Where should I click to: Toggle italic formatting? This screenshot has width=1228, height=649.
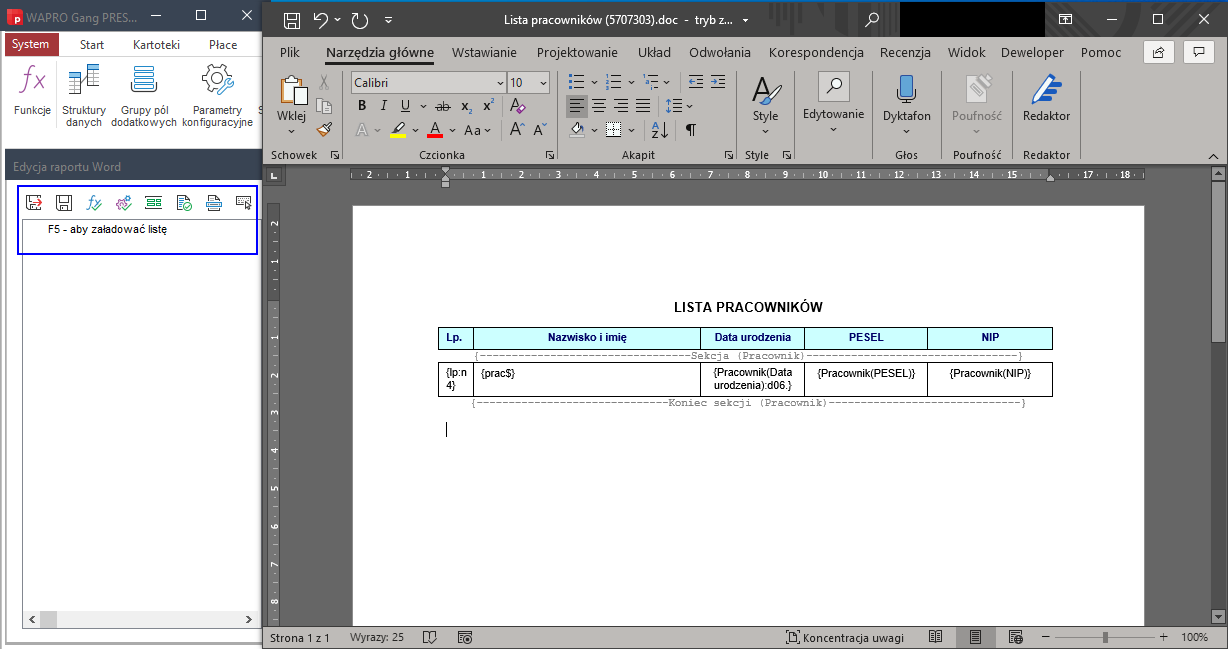pos(384,106)
